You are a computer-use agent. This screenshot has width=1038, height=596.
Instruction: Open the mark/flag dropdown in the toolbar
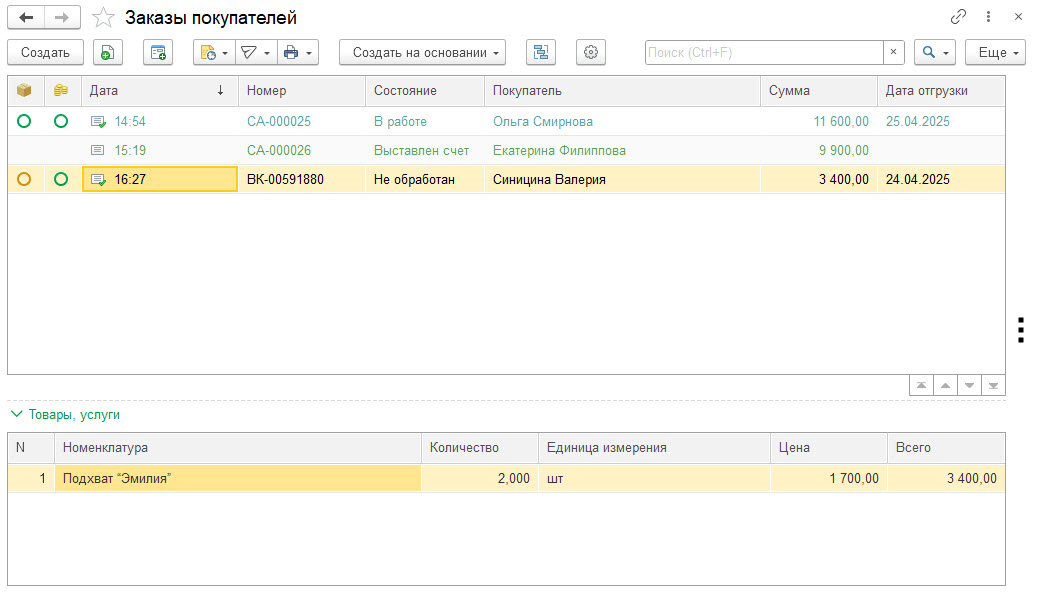click(256, 52)
